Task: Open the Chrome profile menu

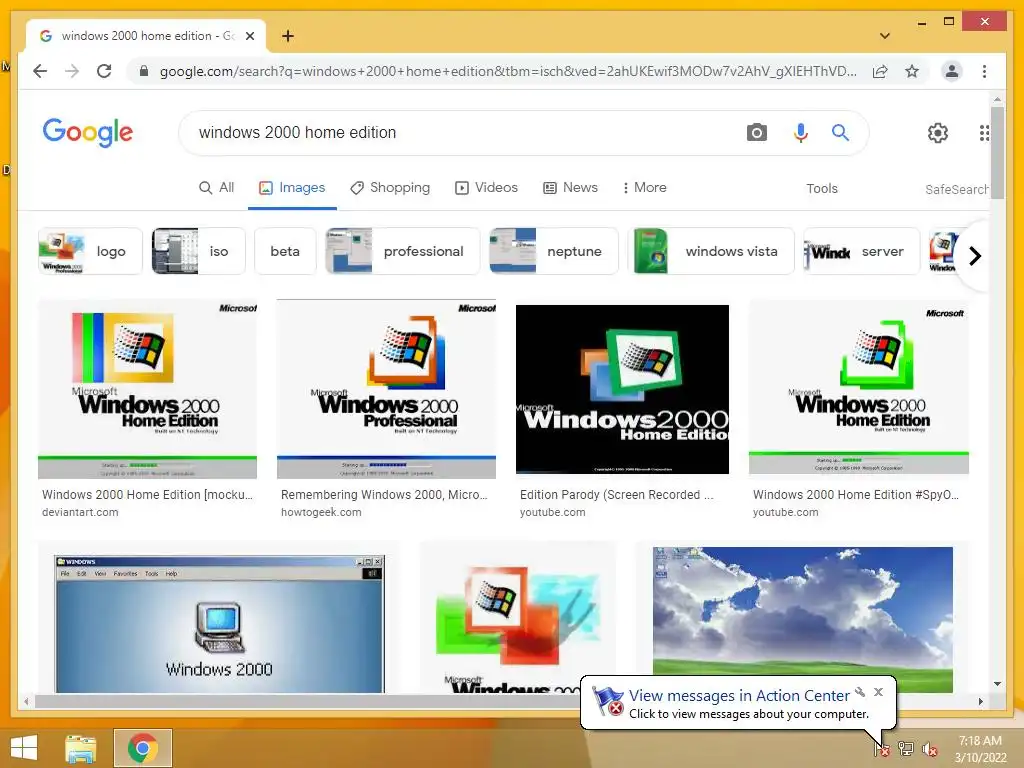Action: coord(952,71)
